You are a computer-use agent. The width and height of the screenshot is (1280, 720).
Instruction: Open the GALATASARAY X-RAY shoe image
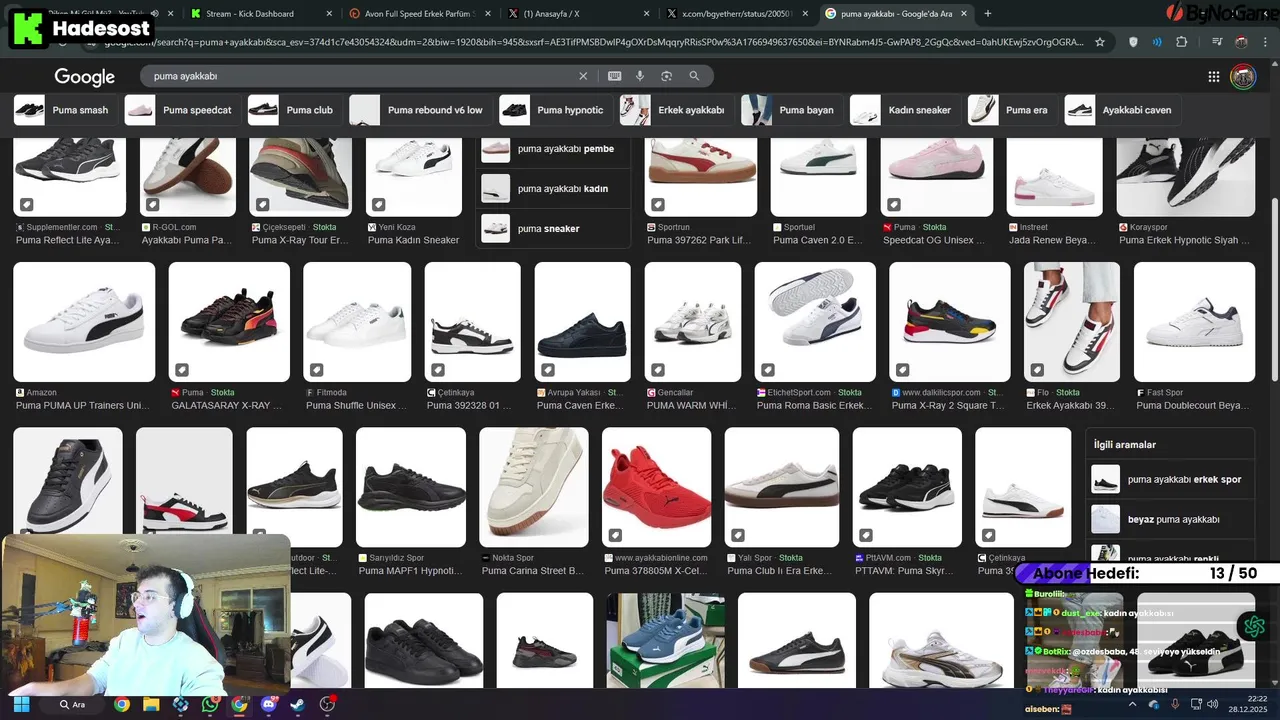(x=229, y=322)
